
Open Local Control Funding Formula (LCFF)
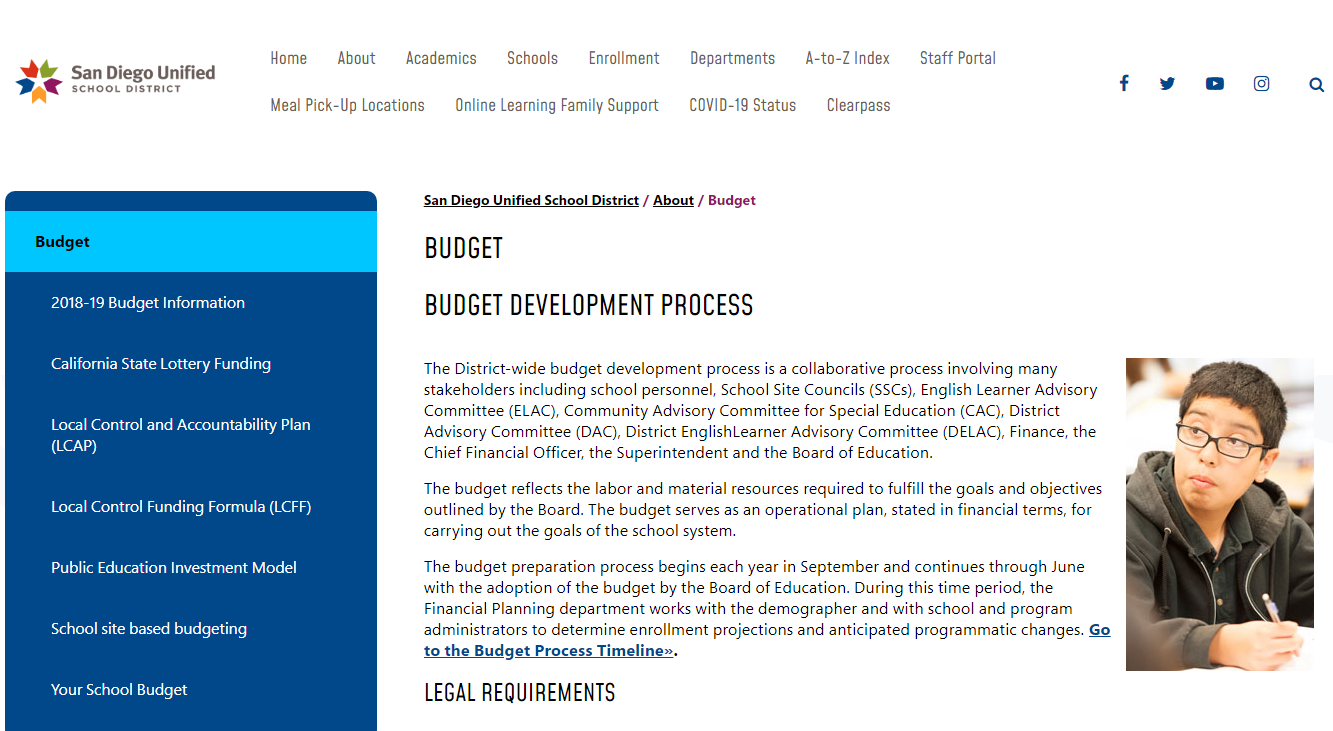[181, 507]
